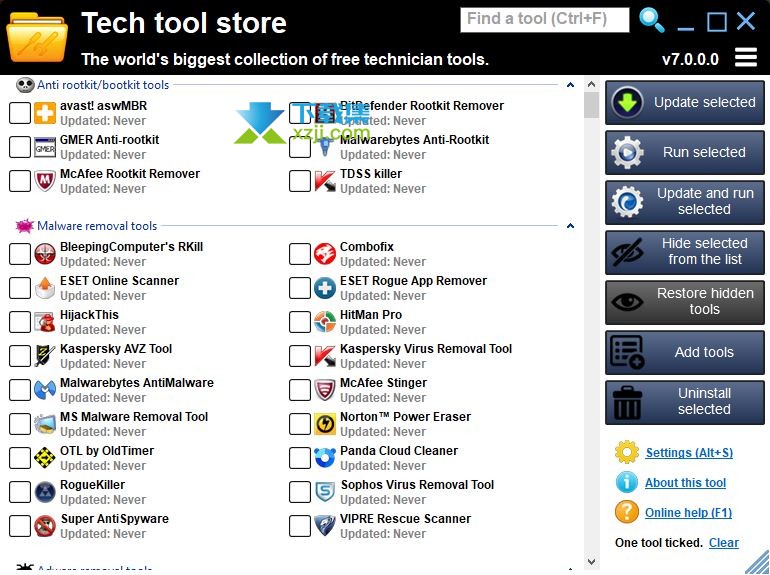Click the Sophos Virus Removal Tool name

click(417, 485)
